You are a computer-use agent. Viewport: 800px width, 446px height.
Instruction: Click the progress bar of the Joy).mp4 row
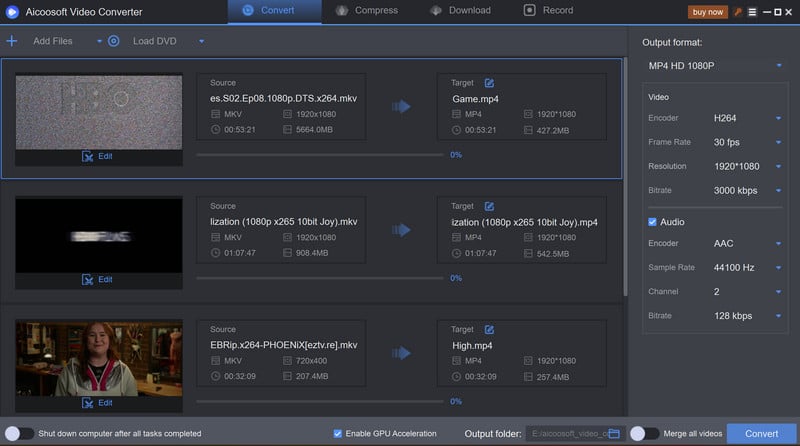[320, 278]
